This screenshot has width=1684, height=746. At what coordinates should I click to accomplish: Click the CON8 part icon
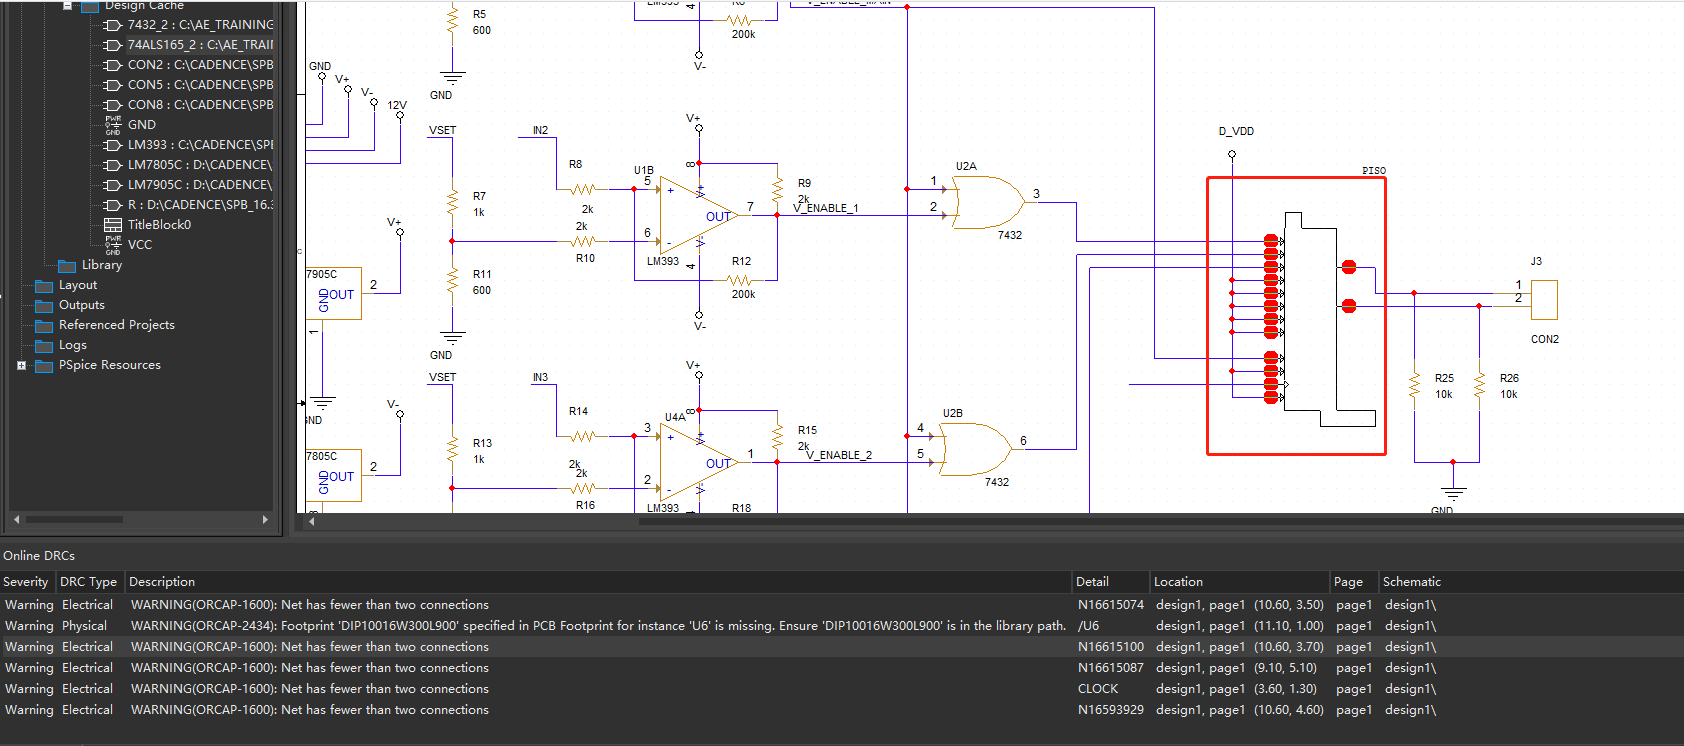coord(113,105)
